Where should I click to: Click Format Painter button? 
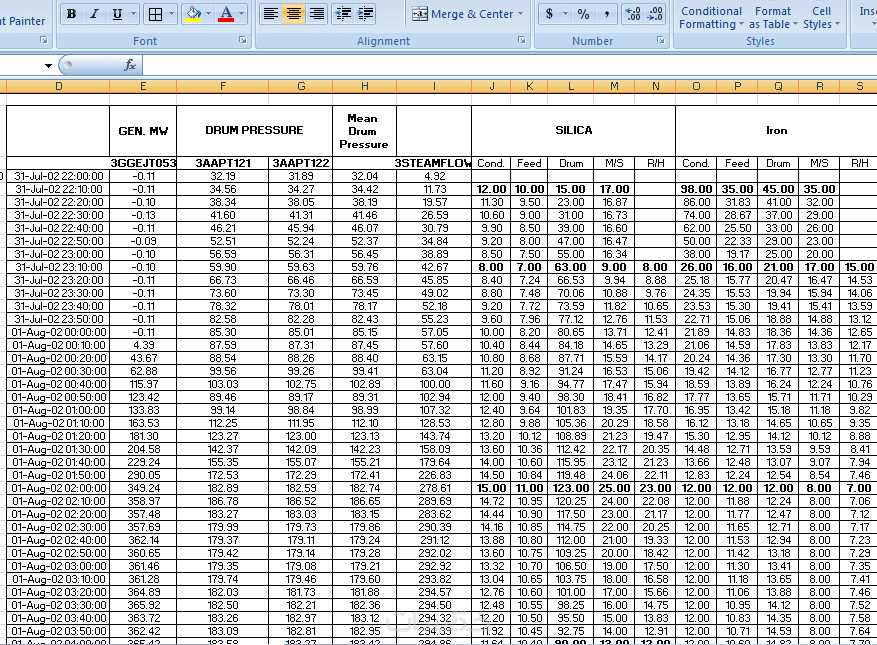point(22,21)
